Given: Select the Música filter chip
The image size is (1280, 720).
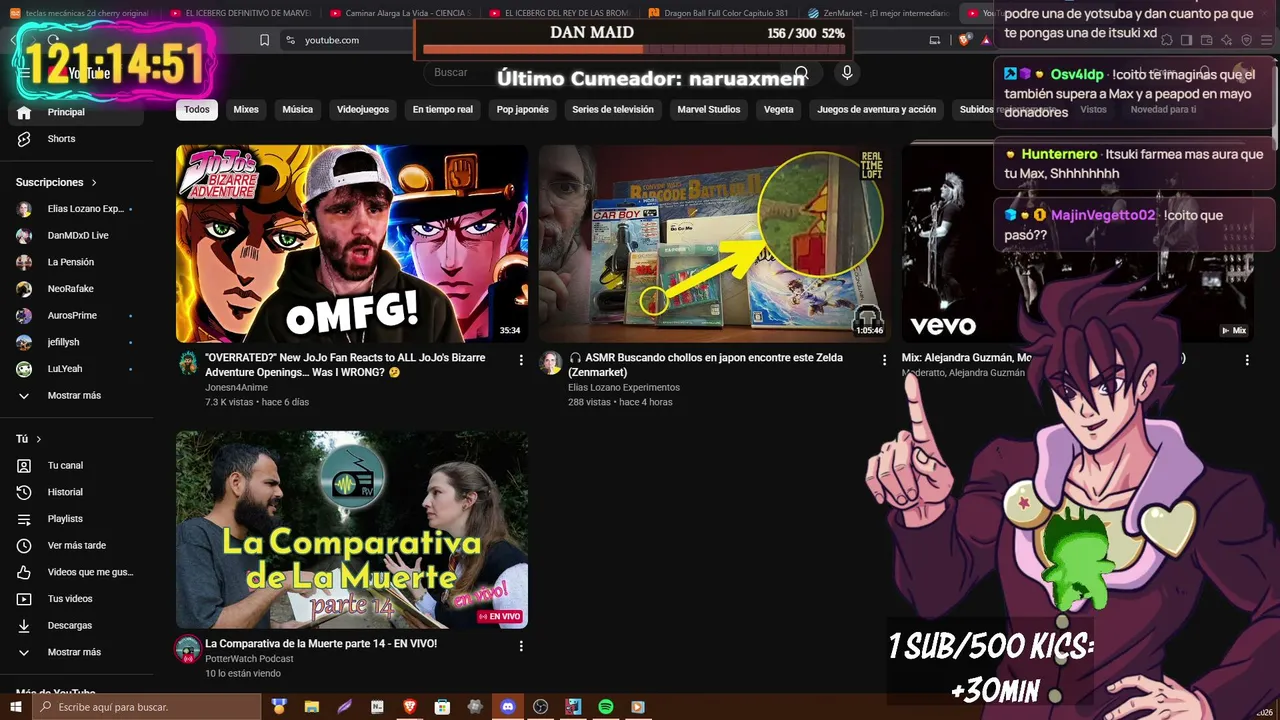Looking at the screenshot, I should tap(298, 110).
